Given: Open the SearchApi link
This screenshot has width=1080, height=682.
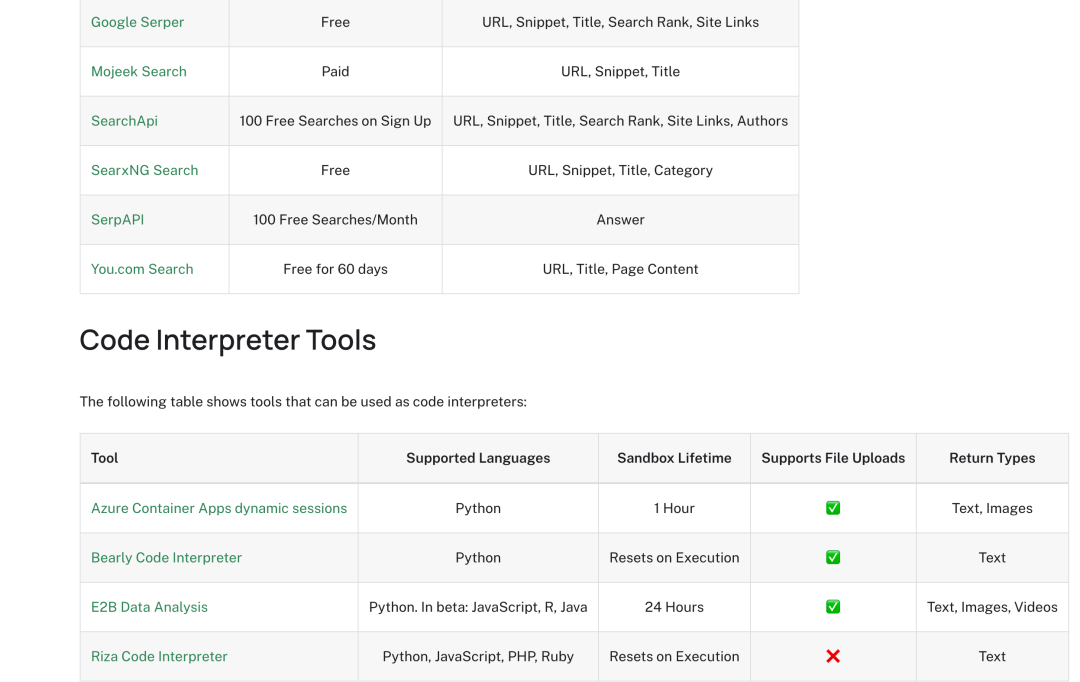Looking at the screenshot, I should point(124,121).
